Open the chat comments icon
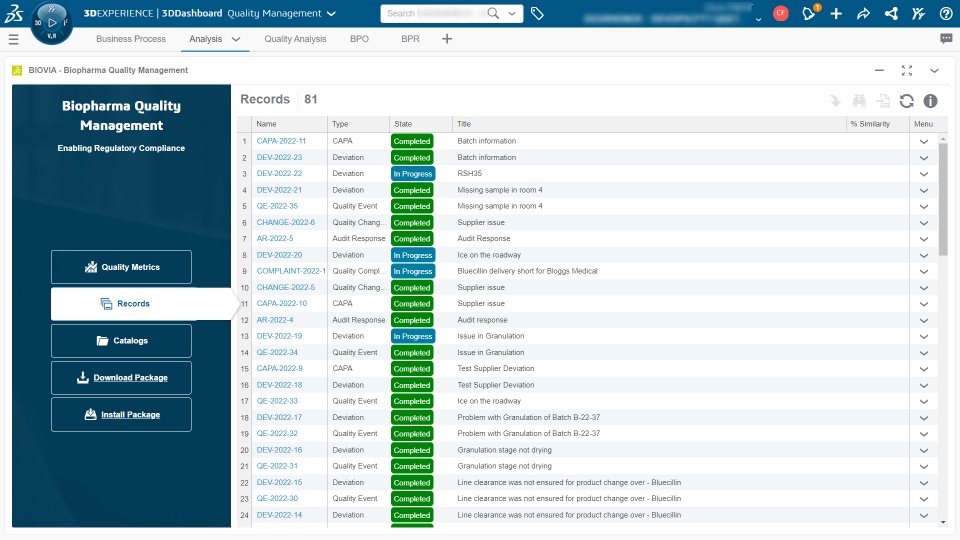 946,39
